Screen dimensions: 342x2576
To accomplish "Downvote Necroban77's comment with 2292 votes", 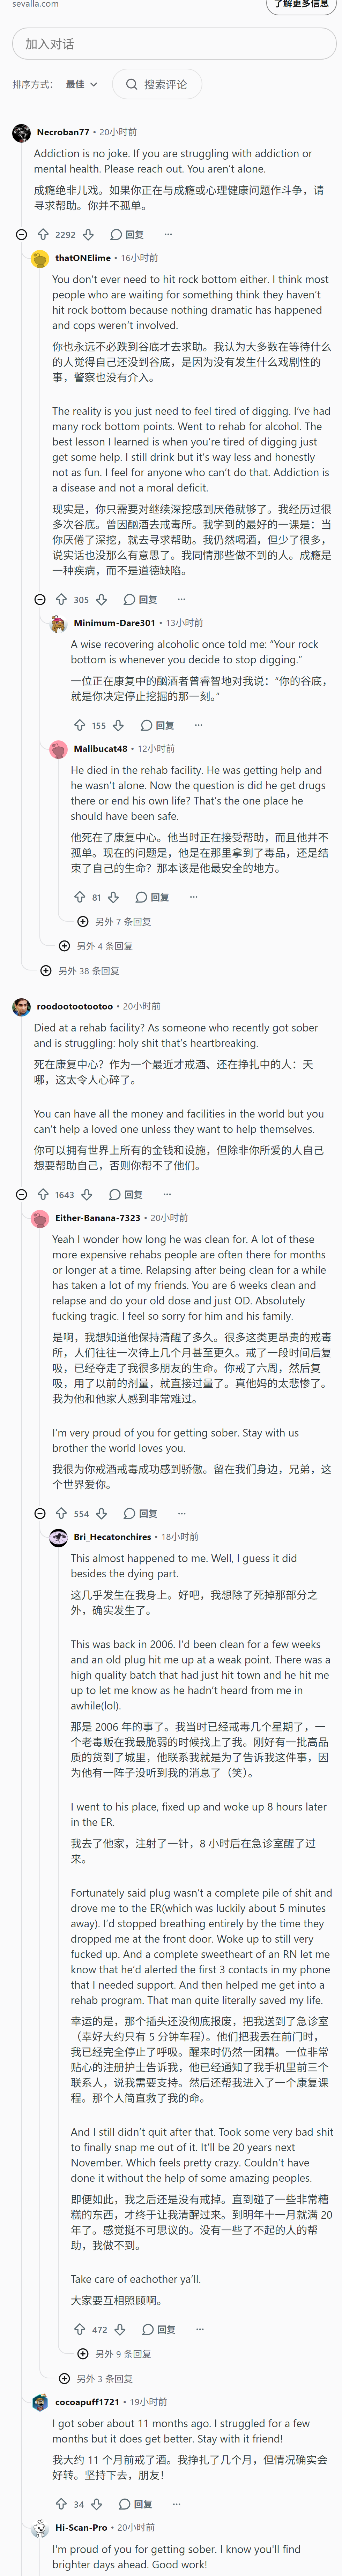I will click(88, 234).
